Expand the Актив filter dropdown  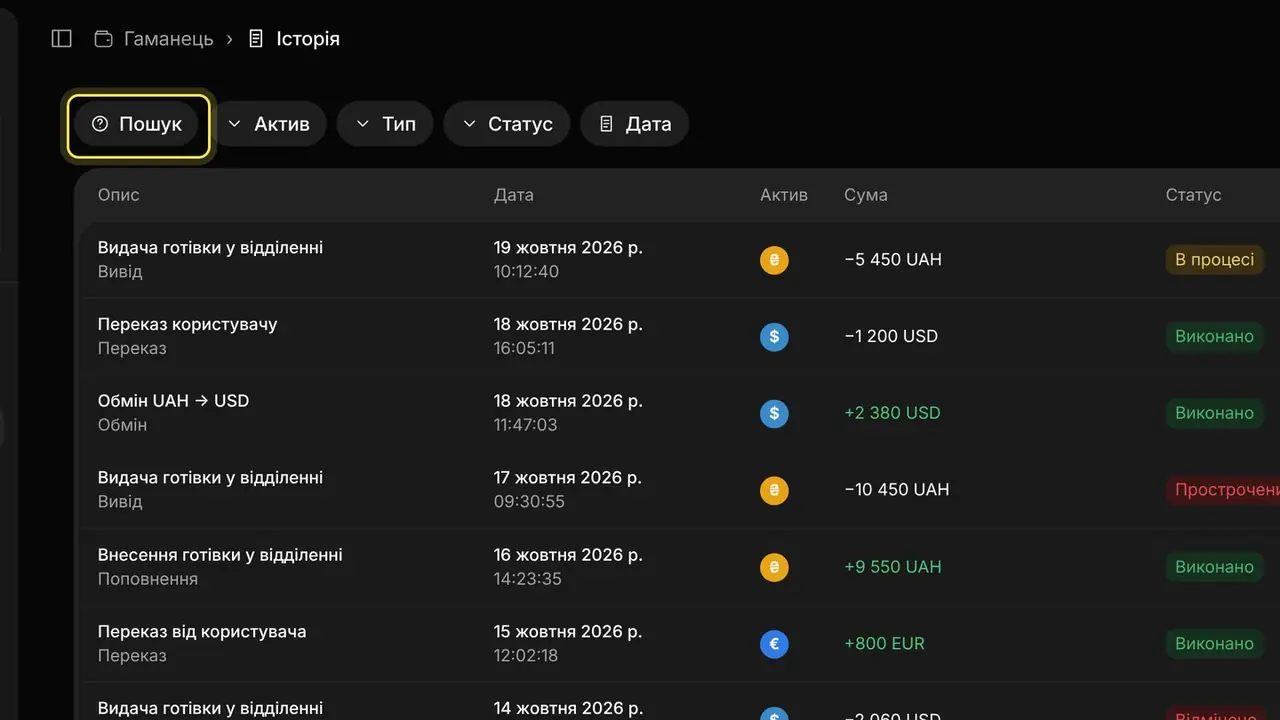(x=269, y=125)
